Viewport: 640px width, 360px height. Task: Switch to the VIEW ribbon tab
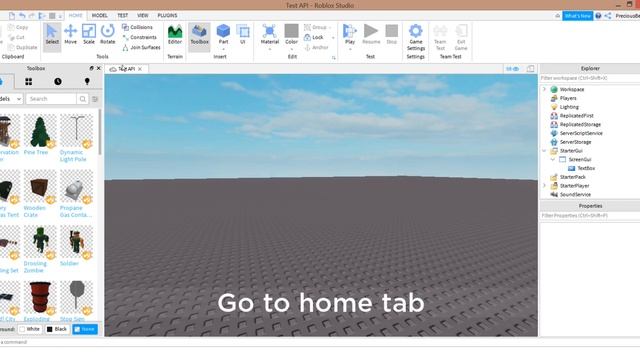click(142, 15)
